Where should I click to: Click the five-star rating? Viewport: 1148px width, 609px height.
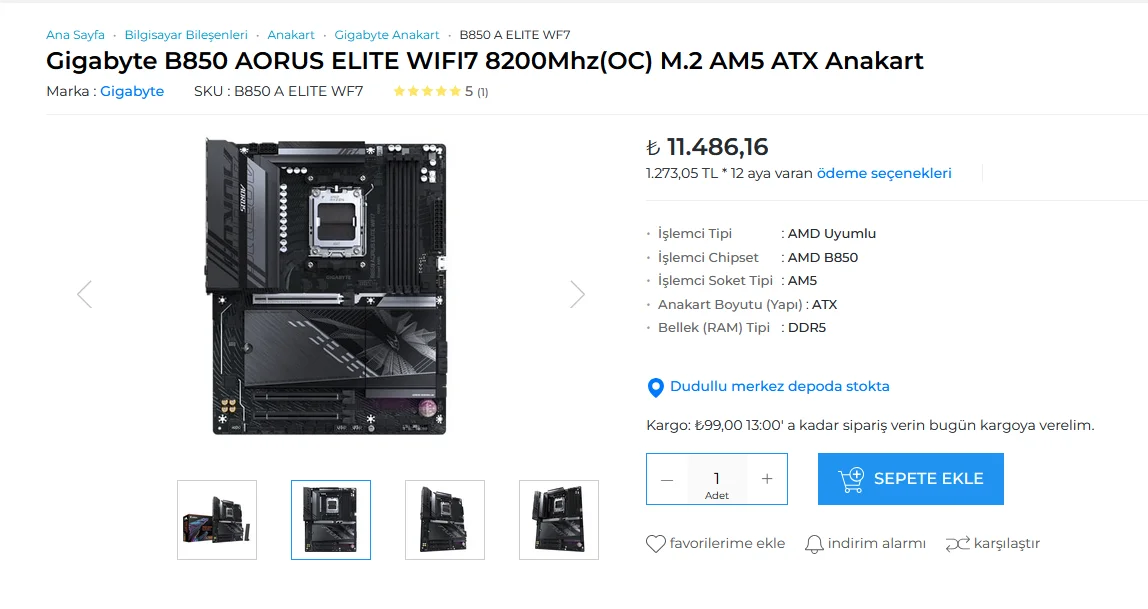pos(428,91)
